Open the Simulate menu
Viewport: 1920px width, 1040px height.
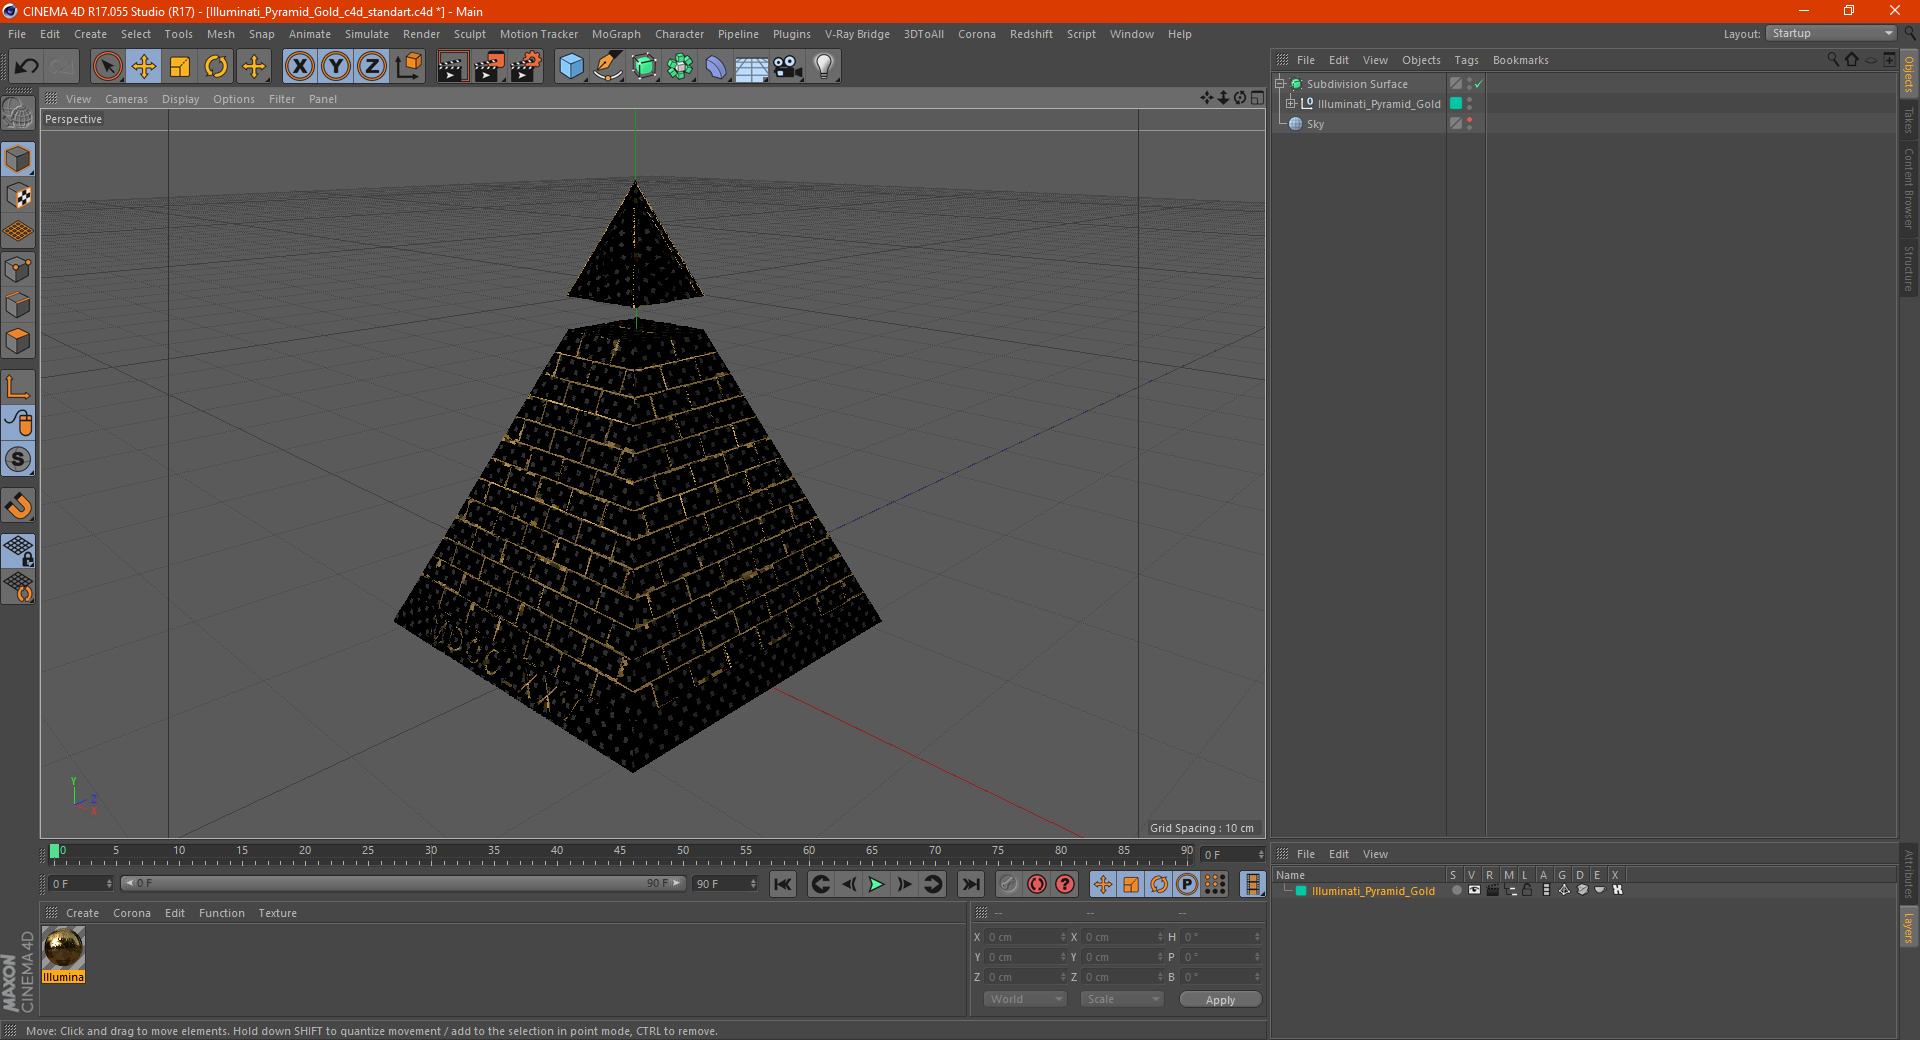click(367, 34)
